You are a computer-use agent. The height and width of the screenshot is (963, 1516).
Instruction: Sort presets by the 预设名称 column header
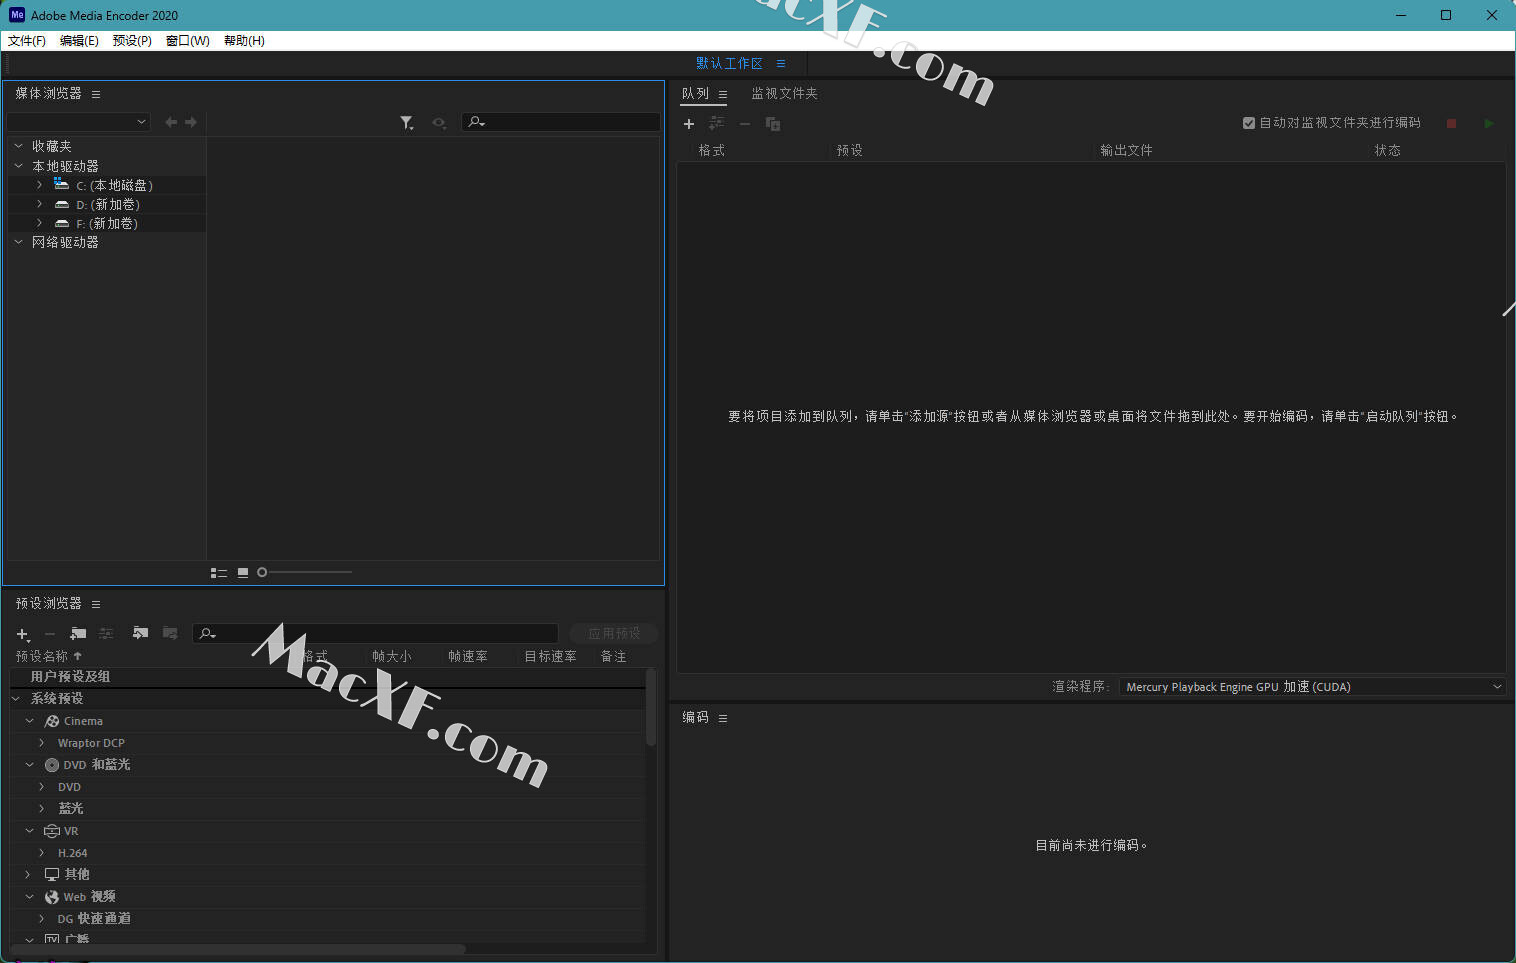42,657
